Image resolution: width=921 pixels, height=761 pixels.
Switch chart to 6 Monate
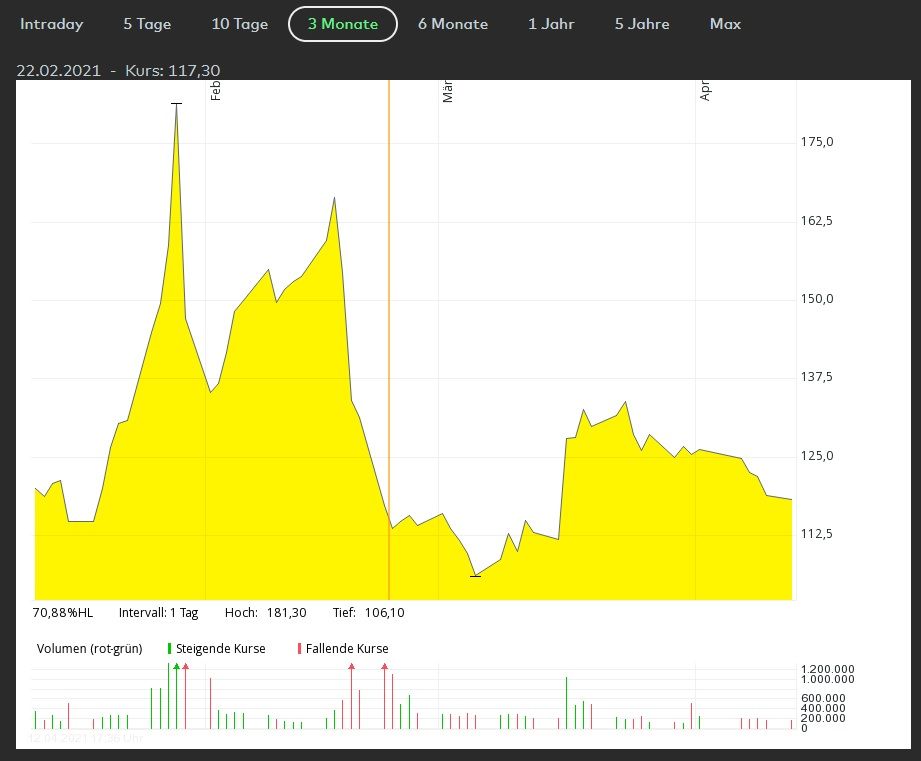(x=453, y=24)
